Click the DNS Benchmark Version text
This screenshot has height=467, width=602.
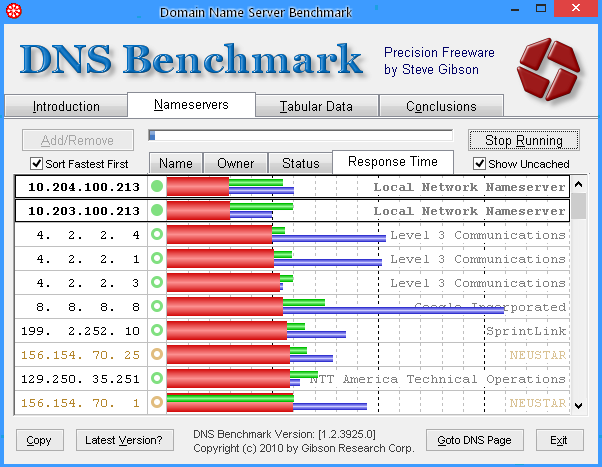[284, 434]
